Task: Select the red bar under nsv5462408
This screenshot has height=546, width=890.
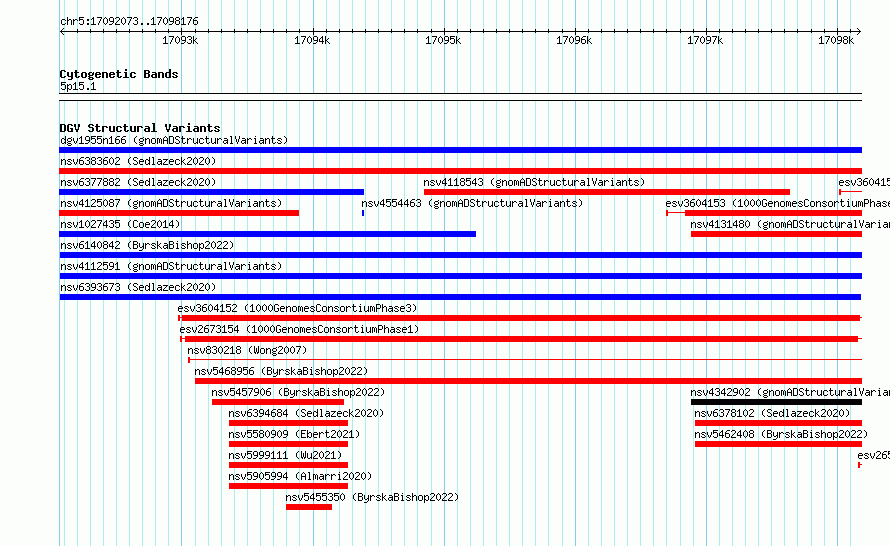Action: pyautogui.click(x=778, y=444)
